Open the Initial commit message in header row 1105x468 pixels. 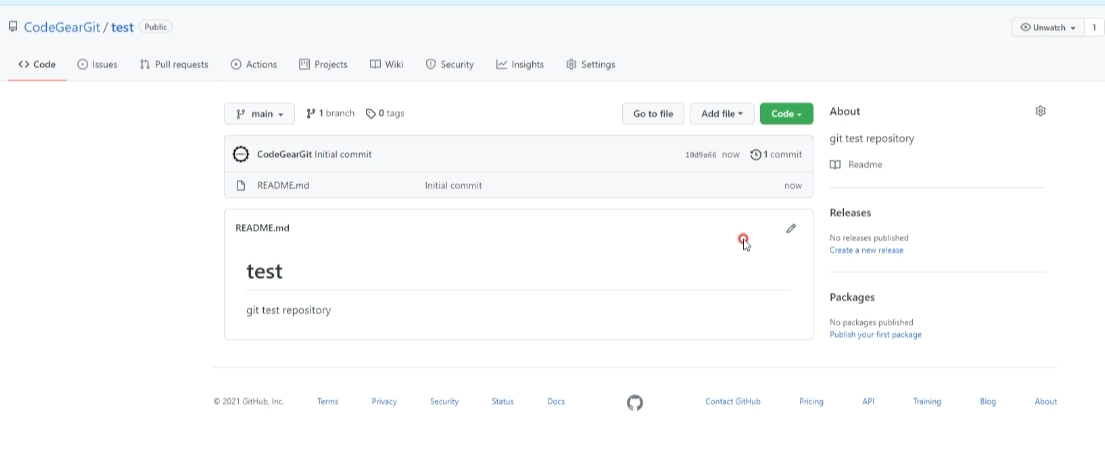point(343,154)
